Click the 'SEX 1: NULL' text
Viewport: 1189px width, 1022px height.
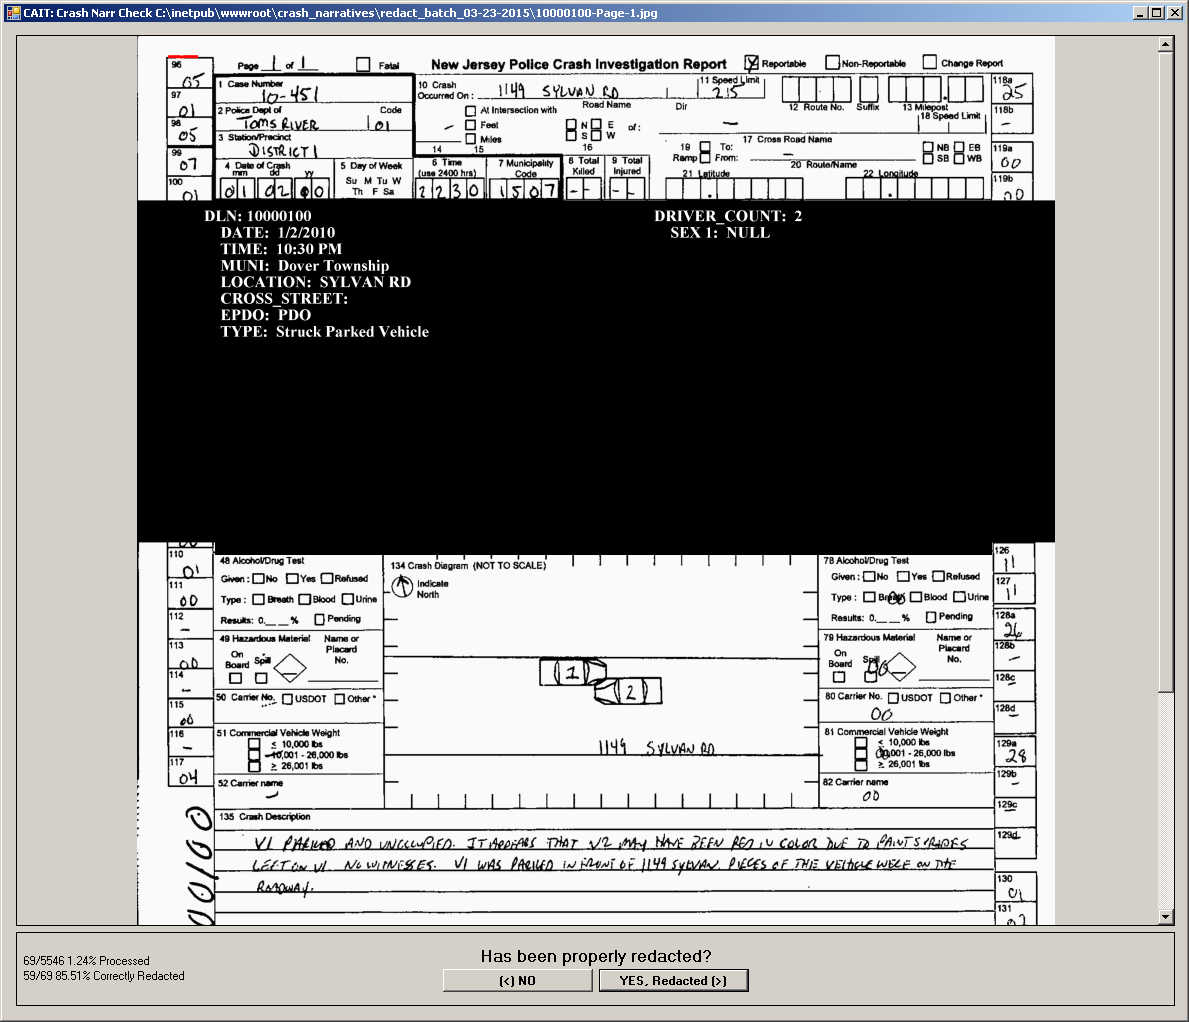[x=720, y=233]
